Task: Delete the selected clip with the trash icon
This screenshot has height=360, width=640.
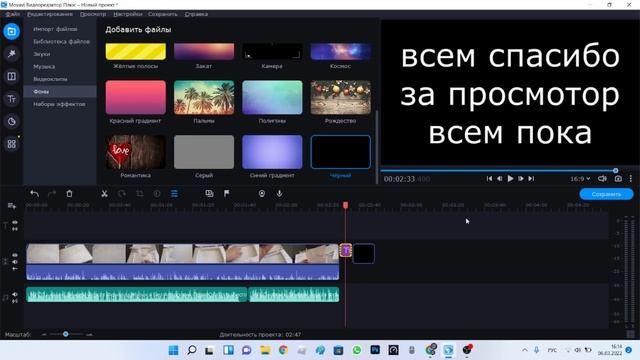Action: coord(69,194)
